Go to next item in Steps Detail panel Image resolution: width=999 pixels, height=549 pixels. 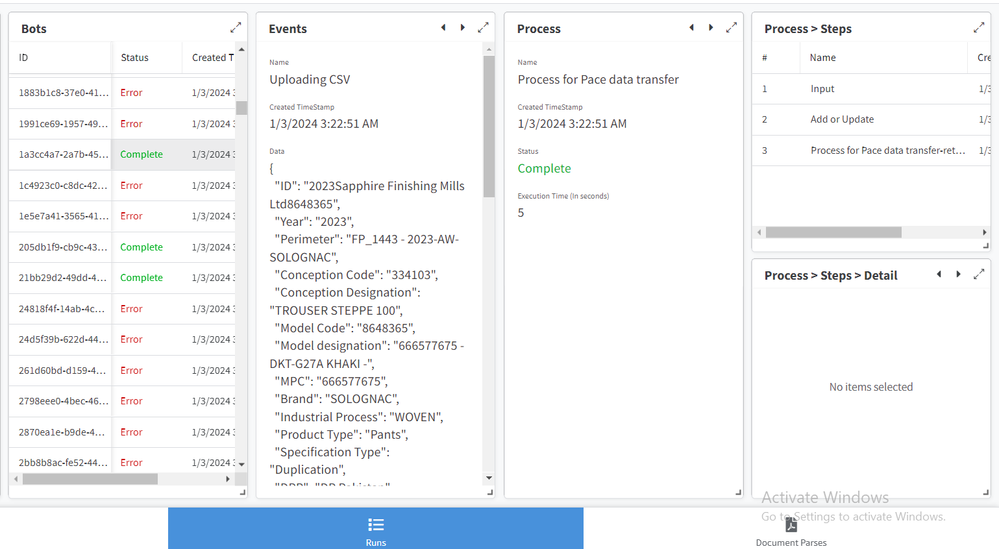[958, 274]
